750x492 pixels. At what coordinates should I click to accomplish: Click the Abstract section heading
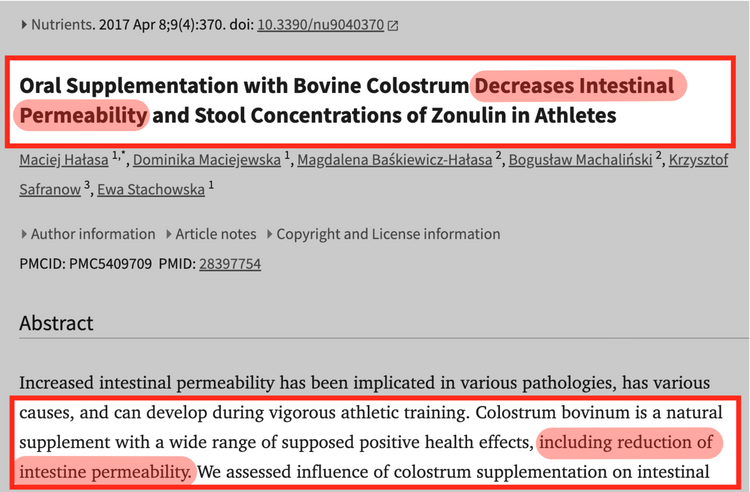click(x=56, y=324)
